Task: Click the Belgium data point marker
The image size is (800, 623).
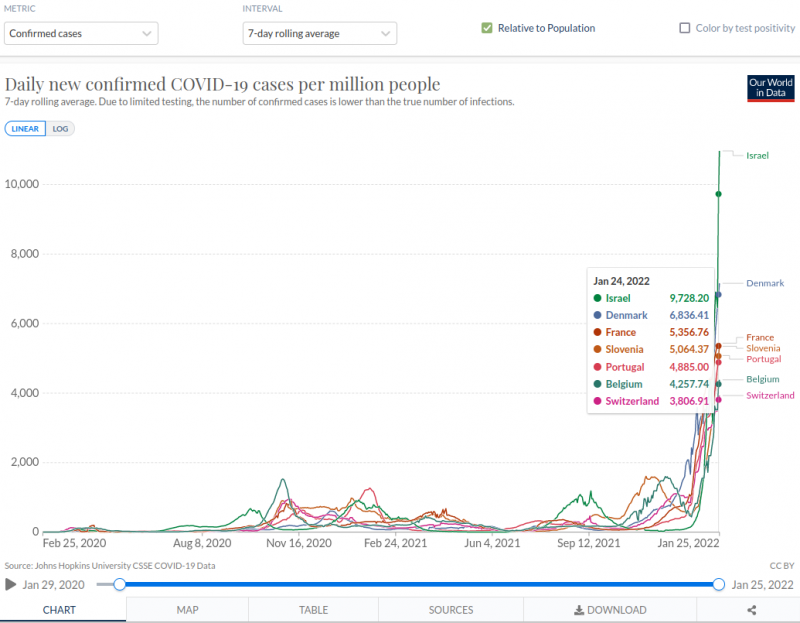Action: click(718, 384)
